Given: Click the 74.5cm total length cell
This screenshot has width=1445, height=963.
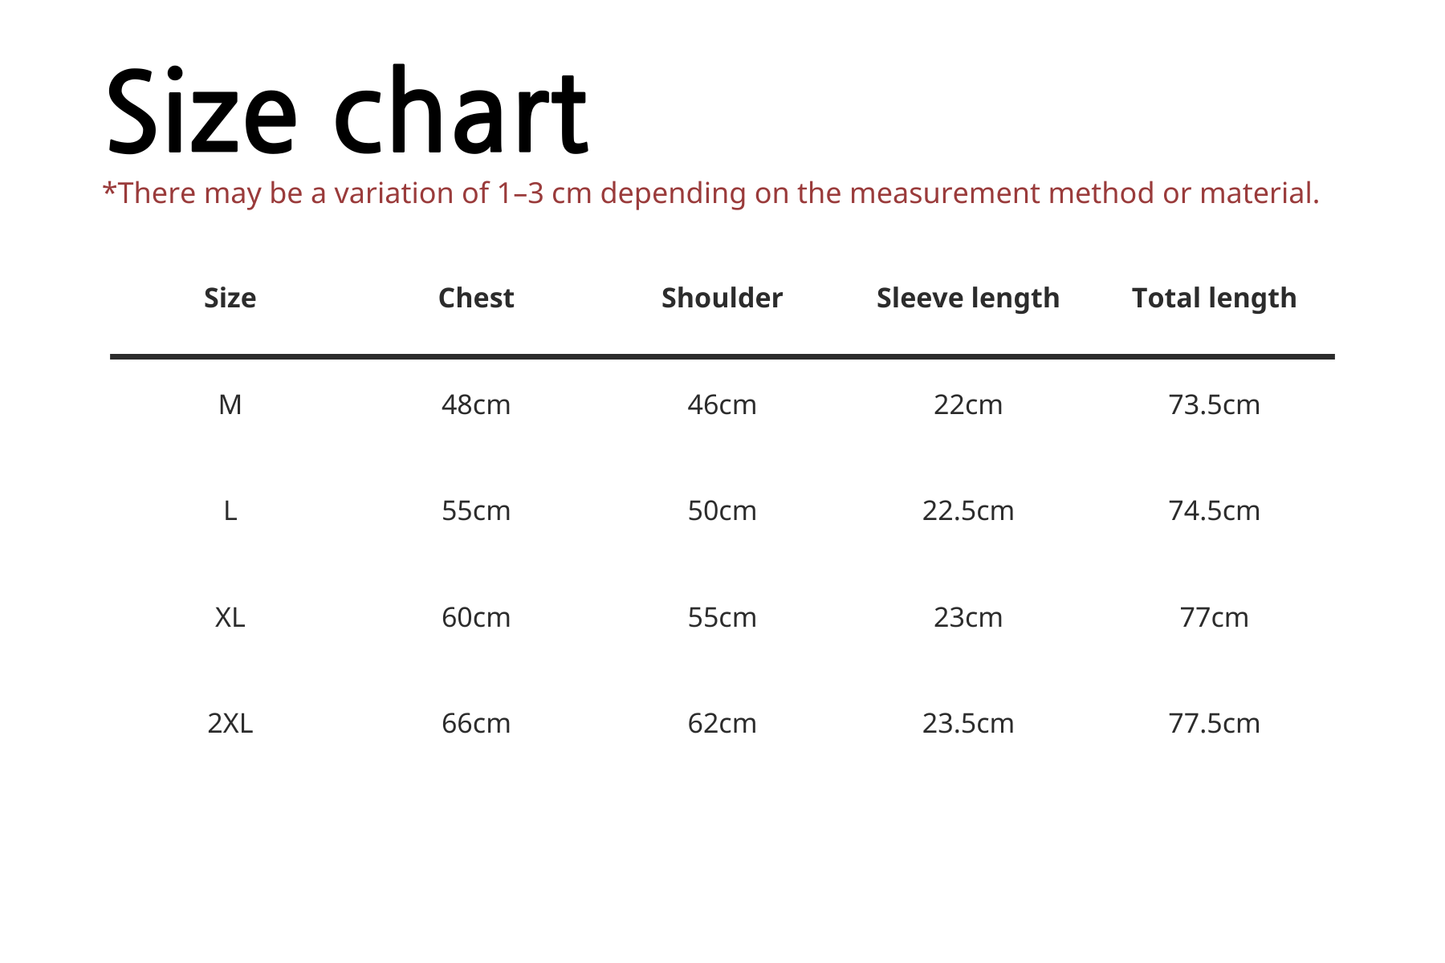Looking at the screenshot, I should pyautogui.click(x=1214, y=511).
